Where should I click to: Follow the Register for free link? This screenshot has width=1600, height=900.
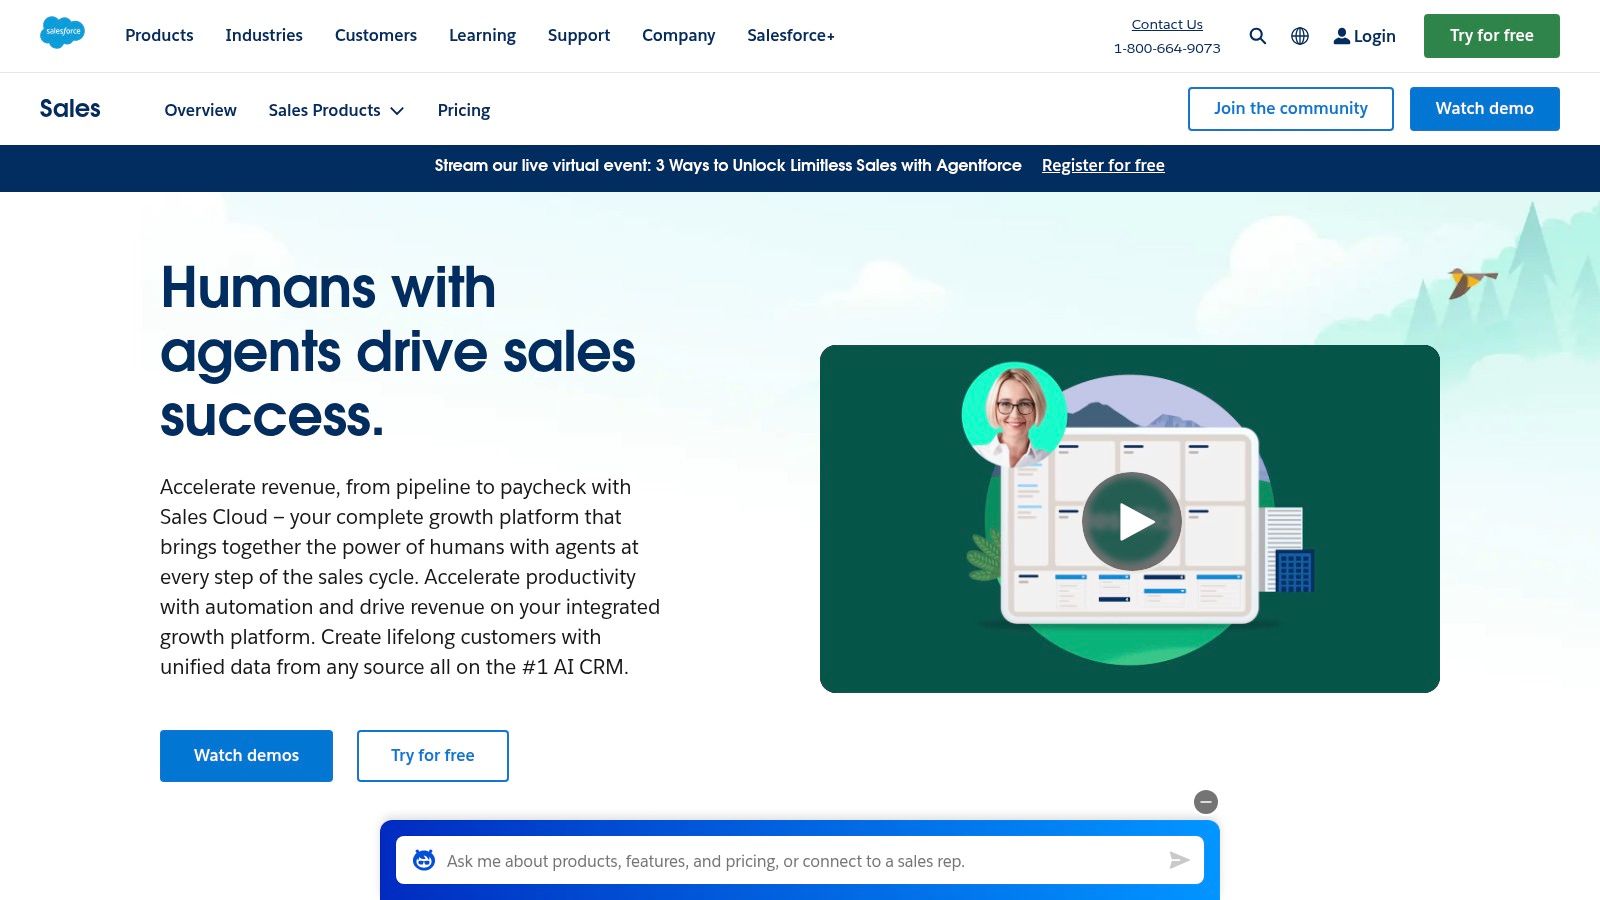click(x=1103, y=166)
